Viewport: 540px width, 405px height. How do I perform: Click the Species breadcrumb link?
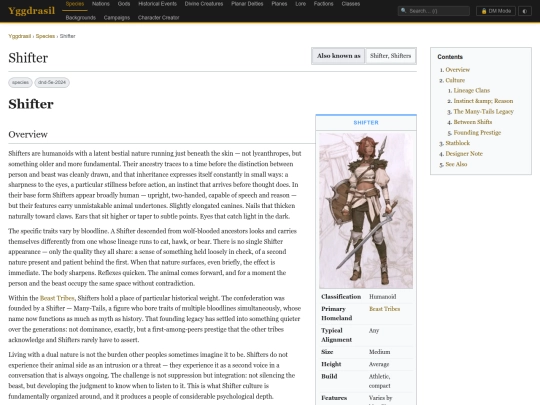(45, 36)
